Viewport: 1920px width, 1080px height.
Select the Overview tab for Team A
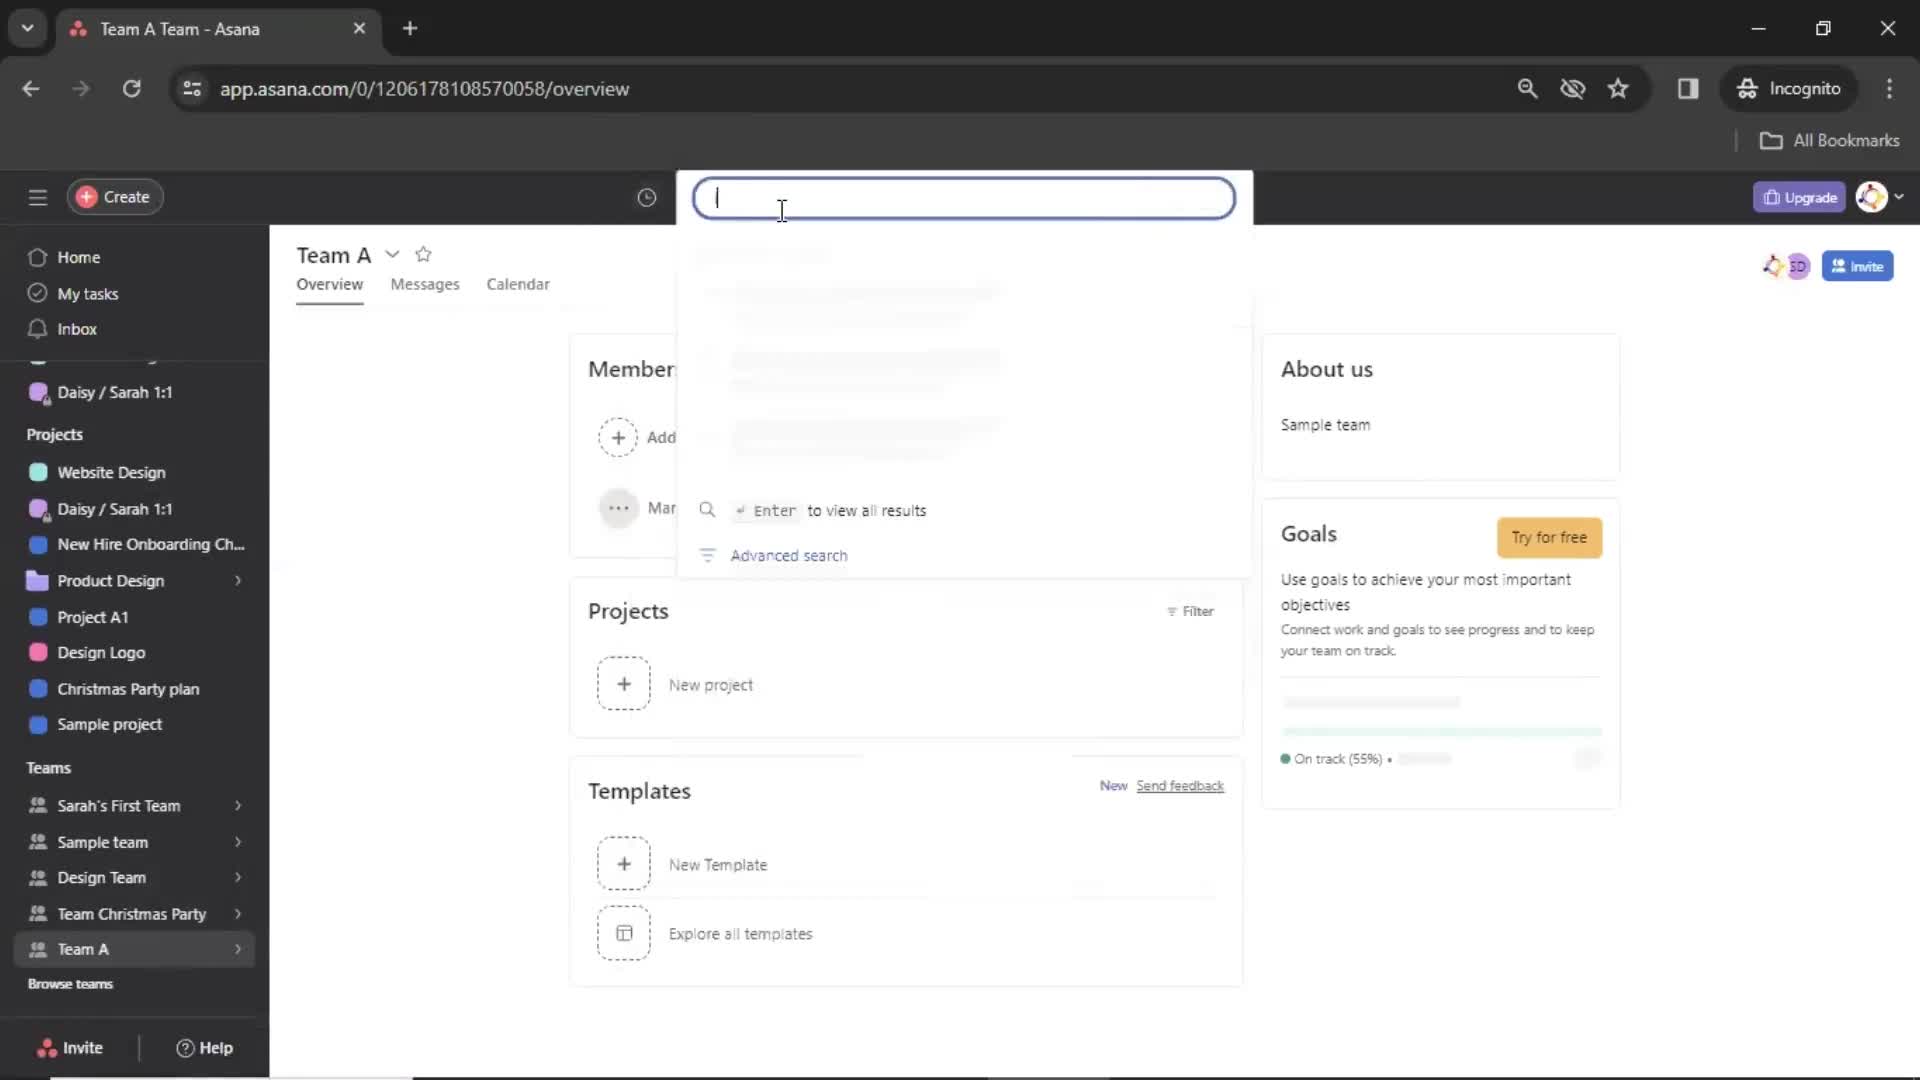328,285
